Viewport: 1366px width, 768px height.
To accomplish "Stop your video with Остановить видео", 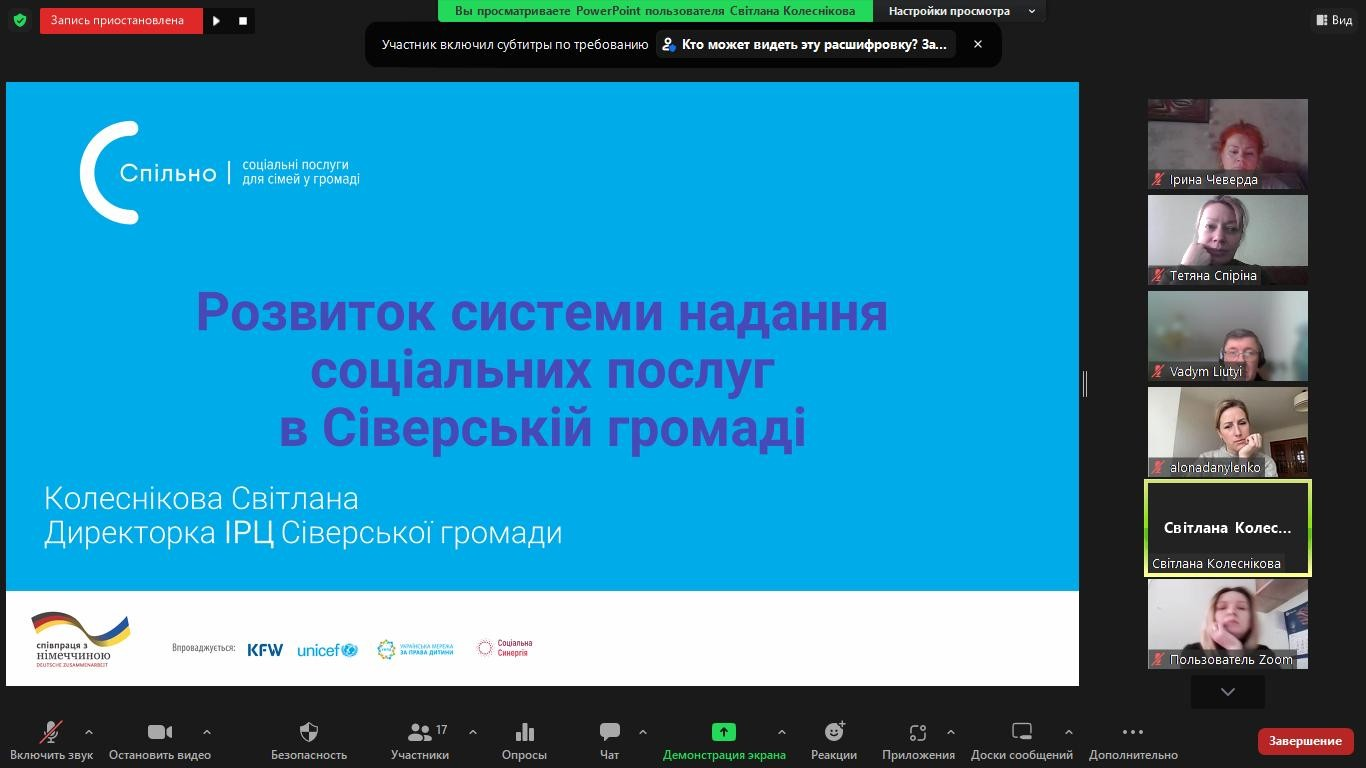I will [x=159, y=740].
